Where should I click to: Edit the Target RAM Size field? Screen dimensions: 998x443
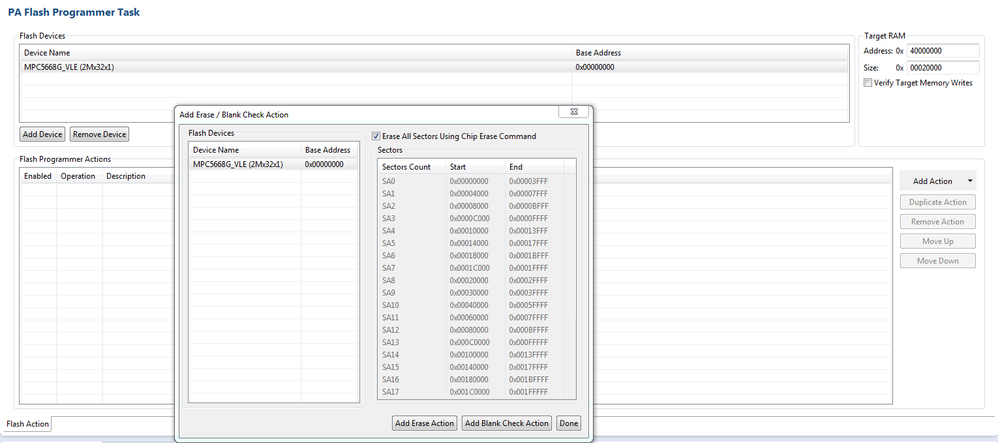click(943, 67)
